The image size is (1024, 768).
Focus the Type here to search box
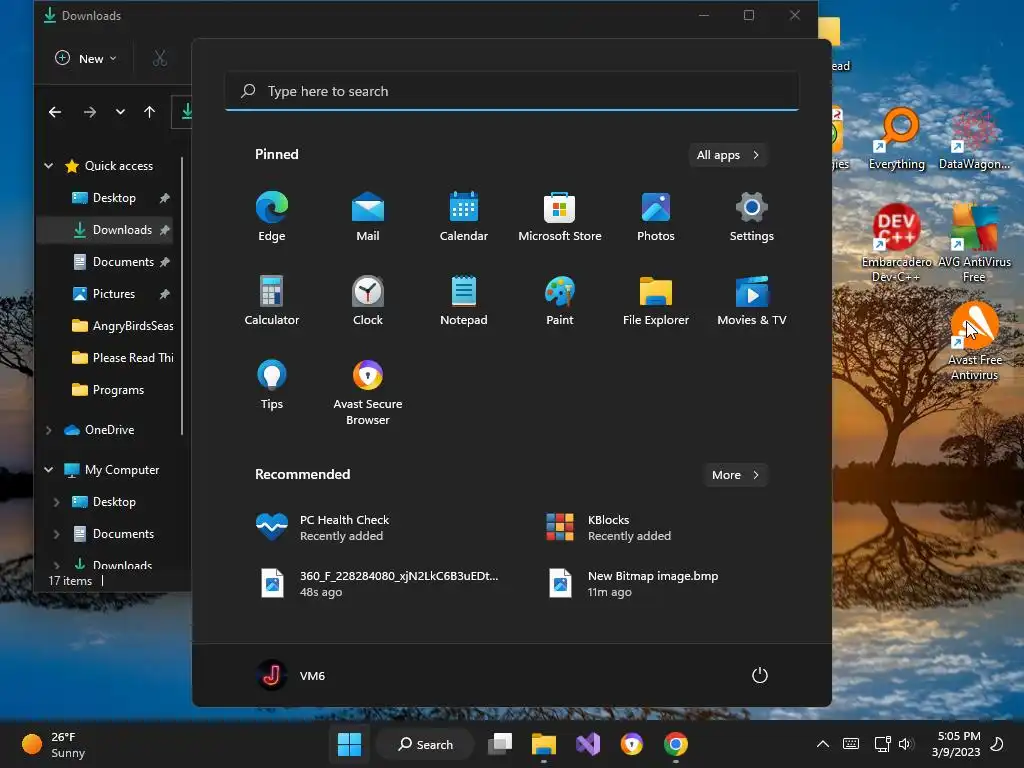click(x=512, y=91)
